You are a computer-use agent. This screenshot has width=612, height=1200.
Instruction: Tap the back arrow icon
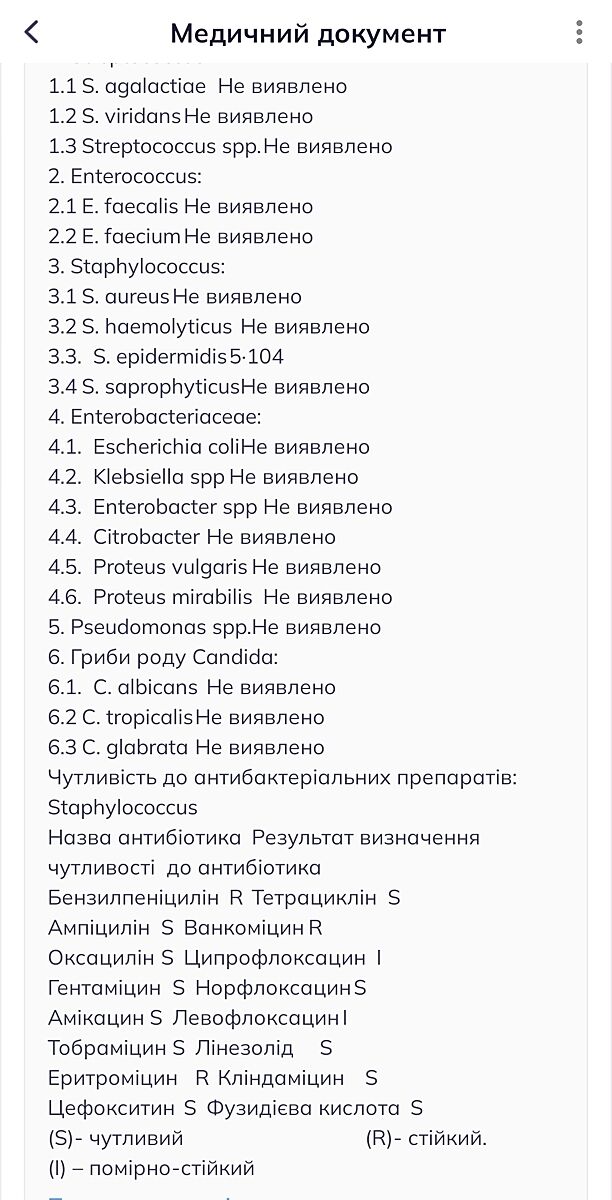tap(32, 32)
